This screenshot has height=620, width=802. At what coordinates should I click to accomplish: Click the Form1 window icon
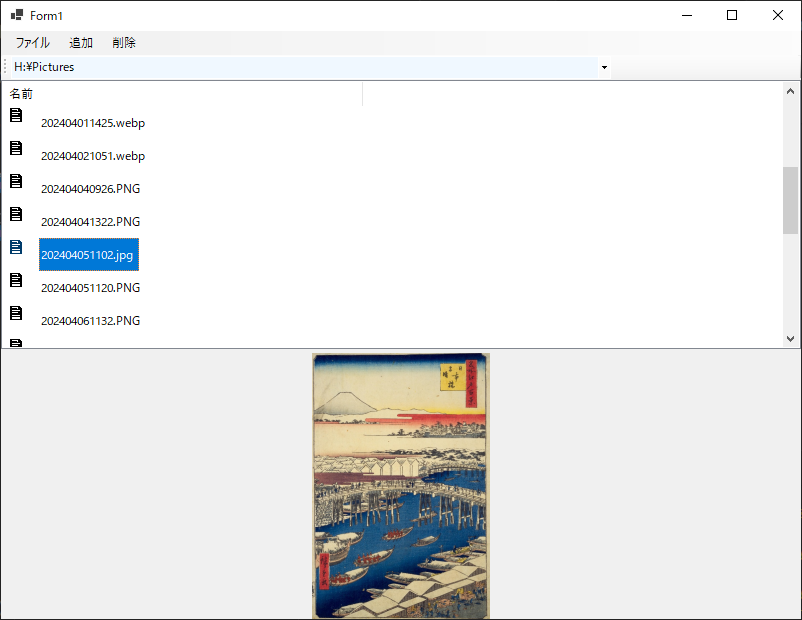click(17, 15)
